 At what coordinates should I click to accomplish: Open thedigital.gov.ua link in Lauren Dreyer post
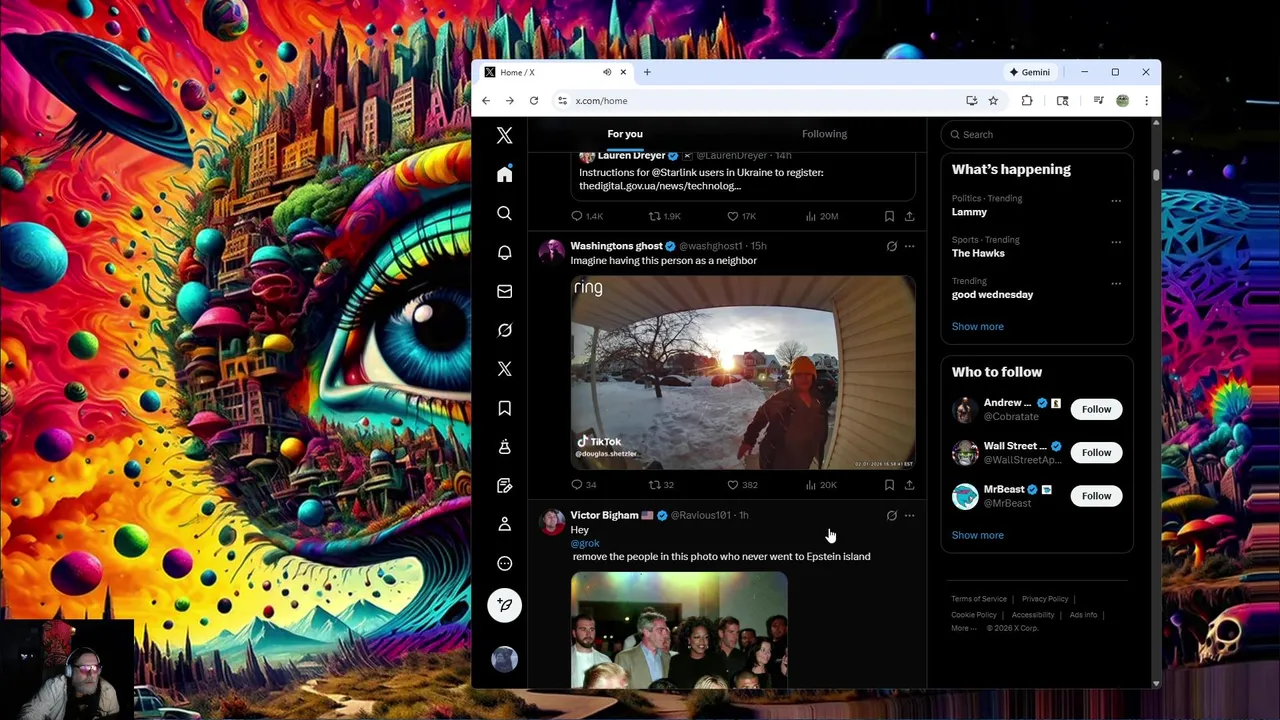point(660,186)
